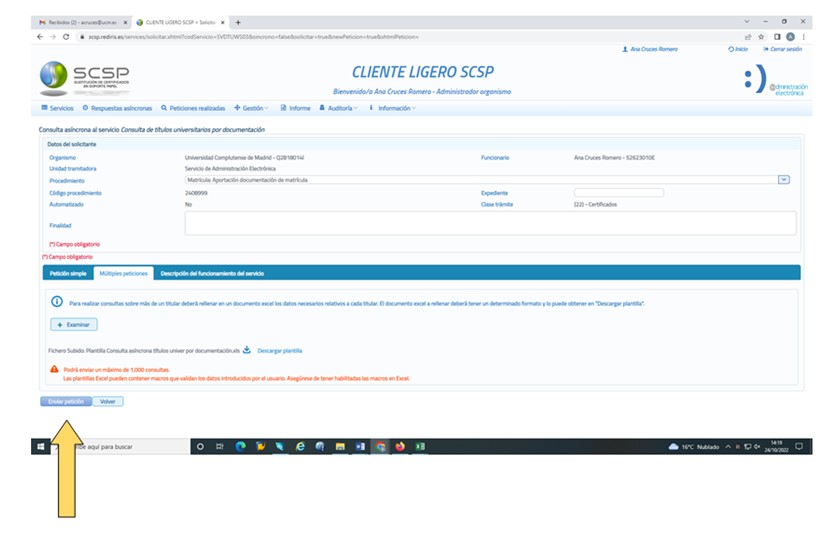Screen dimensions: 834x542
Task: Open Descripción del funcionamiento del servicio tab
Action: (x=212, y=273)
